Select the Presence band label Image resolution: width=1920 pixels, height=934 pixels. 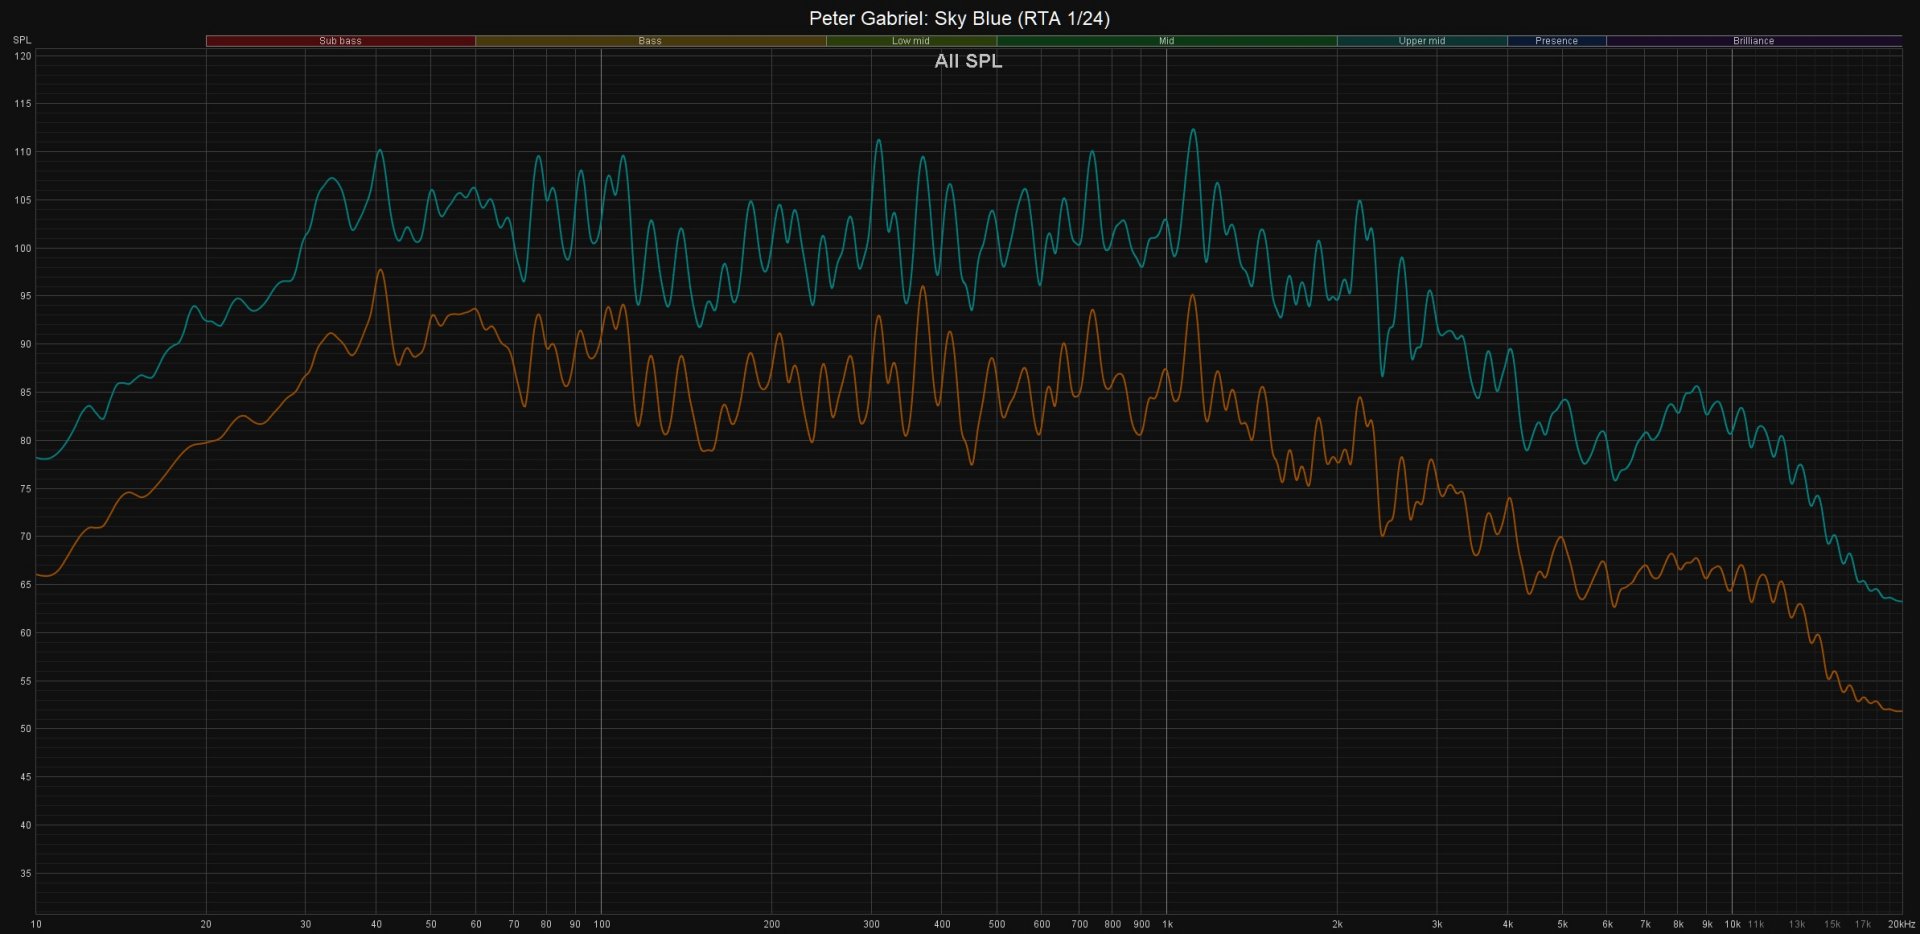[x=1556, y=41]
